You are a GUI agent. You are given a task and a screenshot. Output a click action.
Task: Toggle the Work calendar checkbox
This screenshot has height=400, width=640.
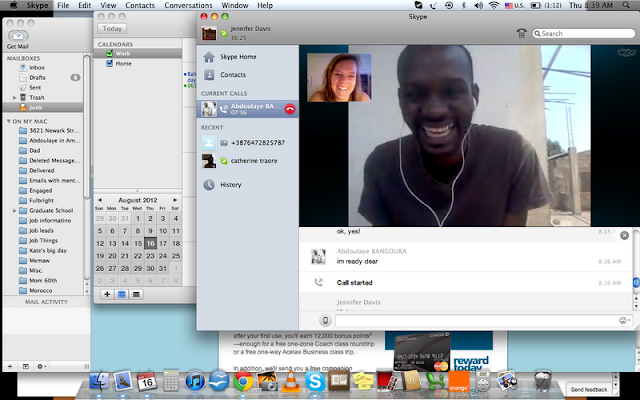pyautogui.click(x=109, y=53)
